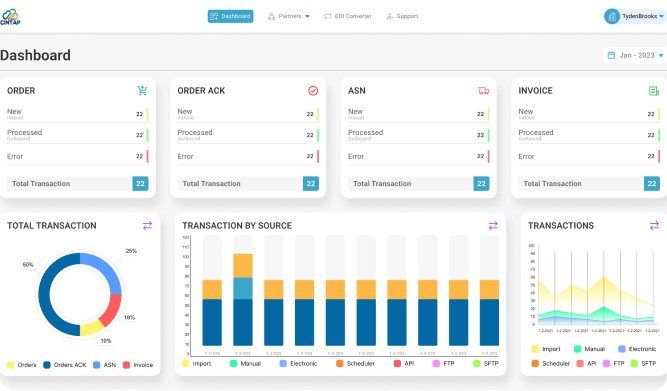Toggle Orders ACK legend in donut chart
The height and width of the screenshot is (391, 667).
[65, 365]
